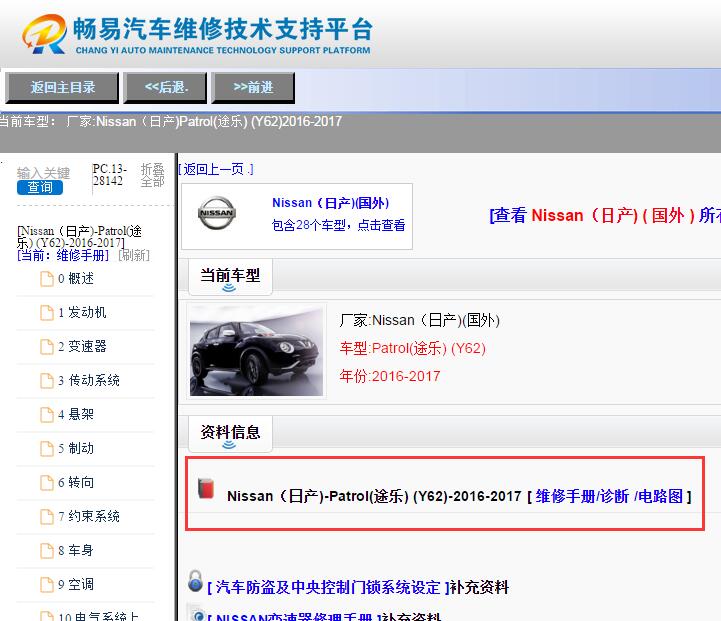Open 维修手册/诊断 /电路图 link

(609, 496)
